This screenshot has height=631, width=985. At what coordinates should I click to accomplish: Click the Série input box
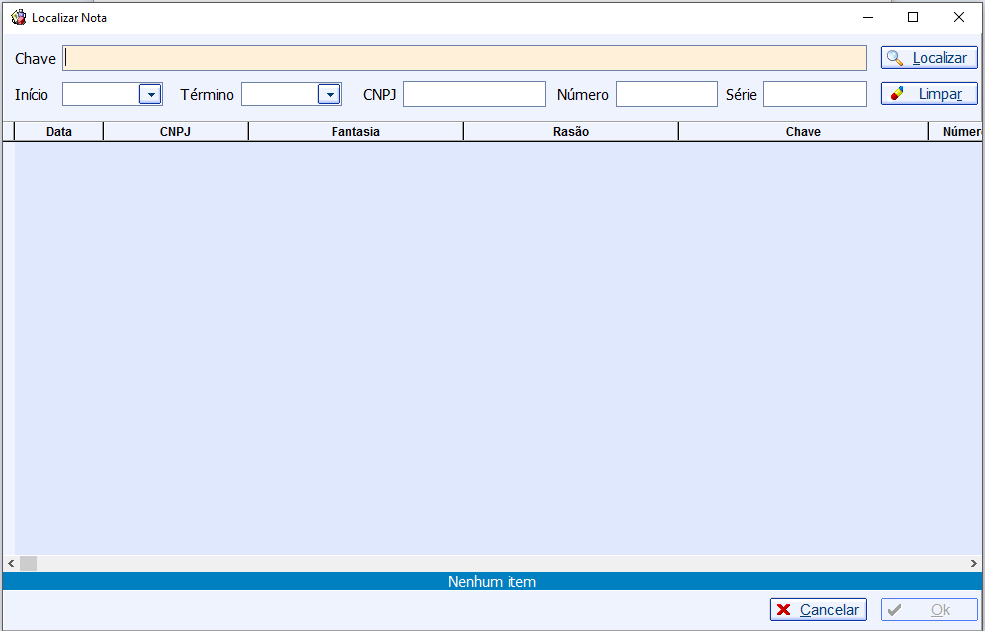pos(814,94)
